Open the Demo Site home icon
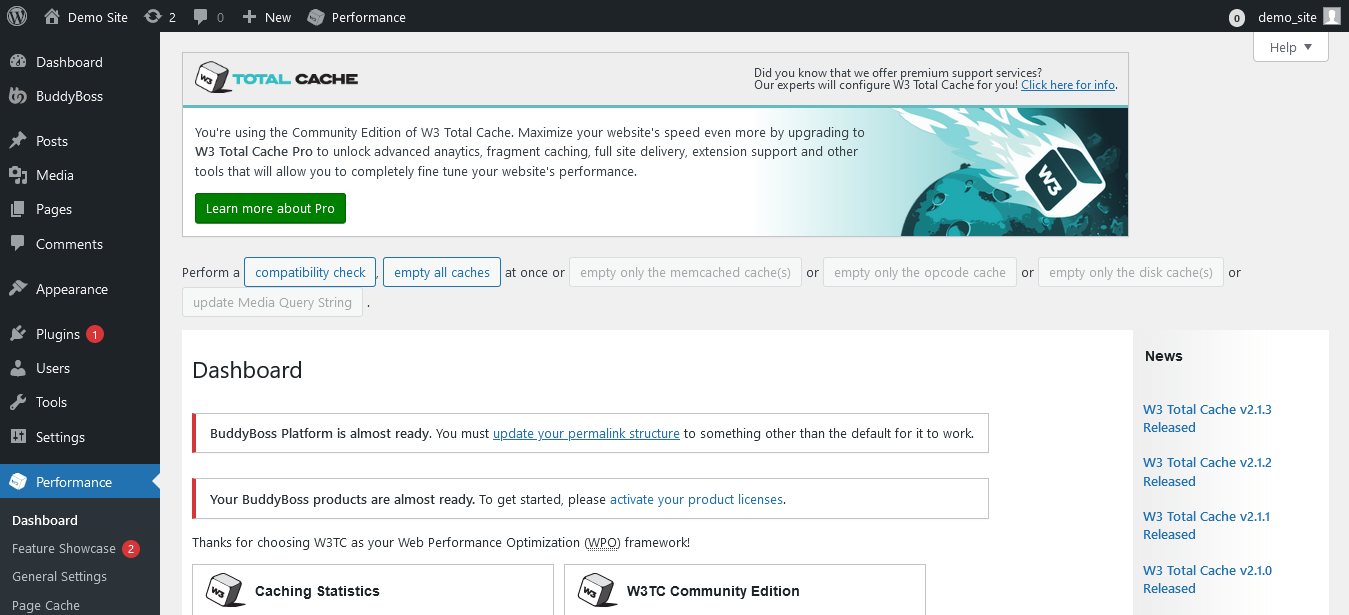The width and height of the screenshot is (1349, 615). (x=51, y=16)
